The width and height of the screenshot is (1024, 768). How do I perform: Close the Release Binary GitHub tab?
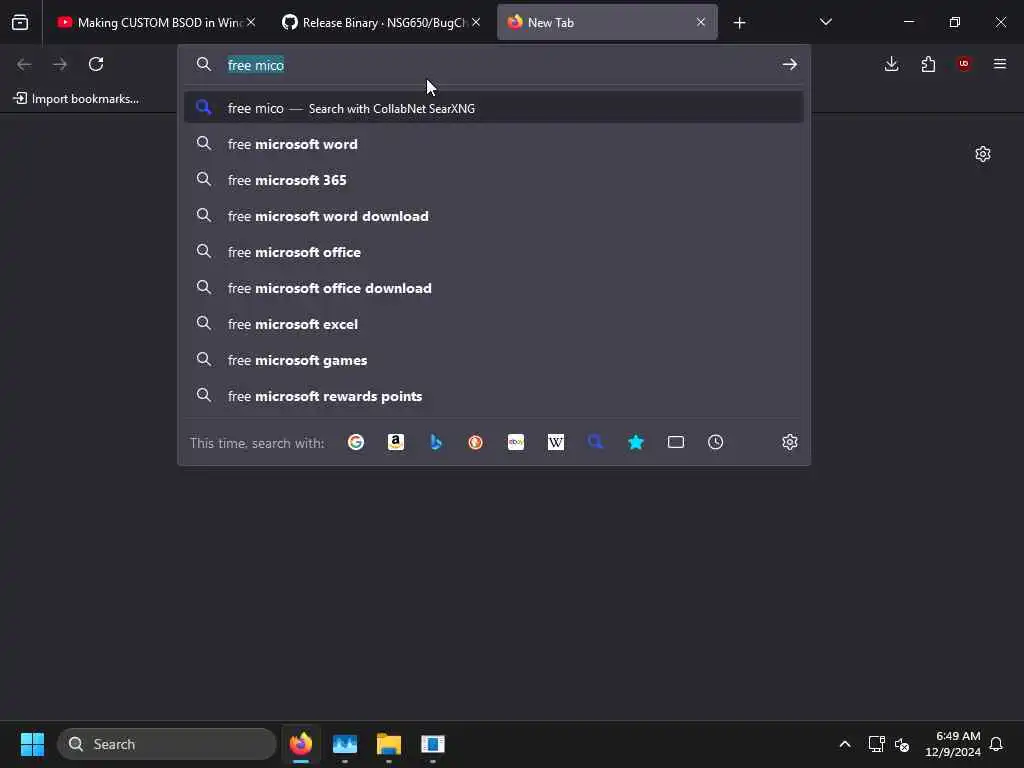pyautogui.click(x=476, y=22)
